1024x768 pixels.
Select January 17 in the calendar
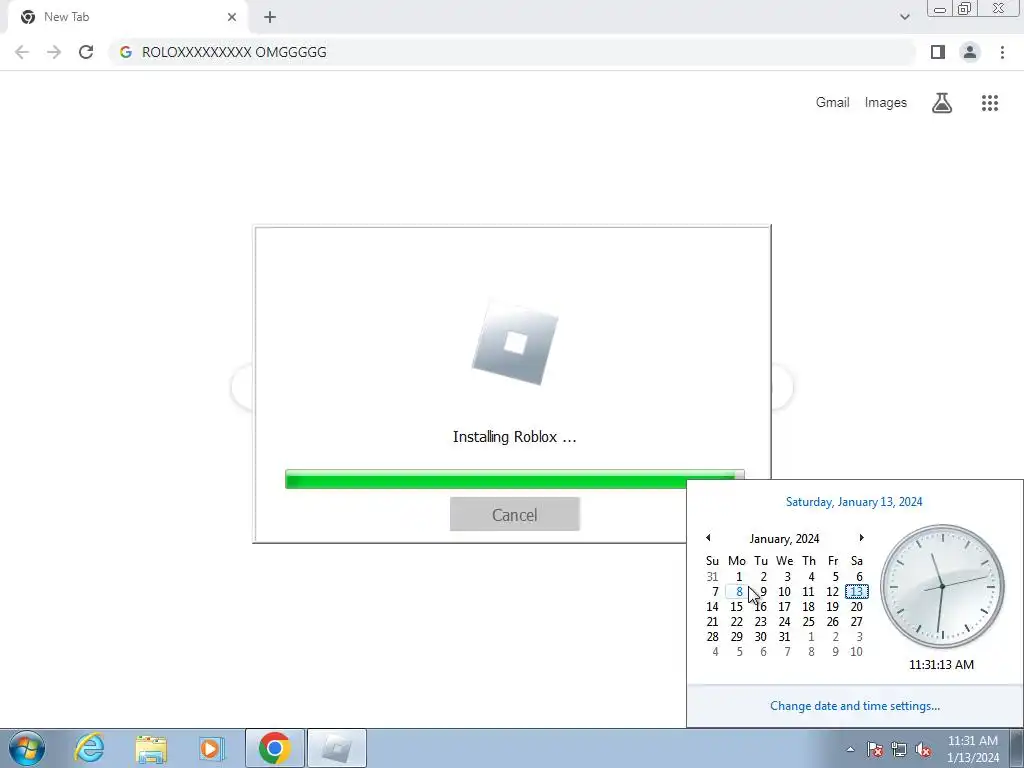784,607
